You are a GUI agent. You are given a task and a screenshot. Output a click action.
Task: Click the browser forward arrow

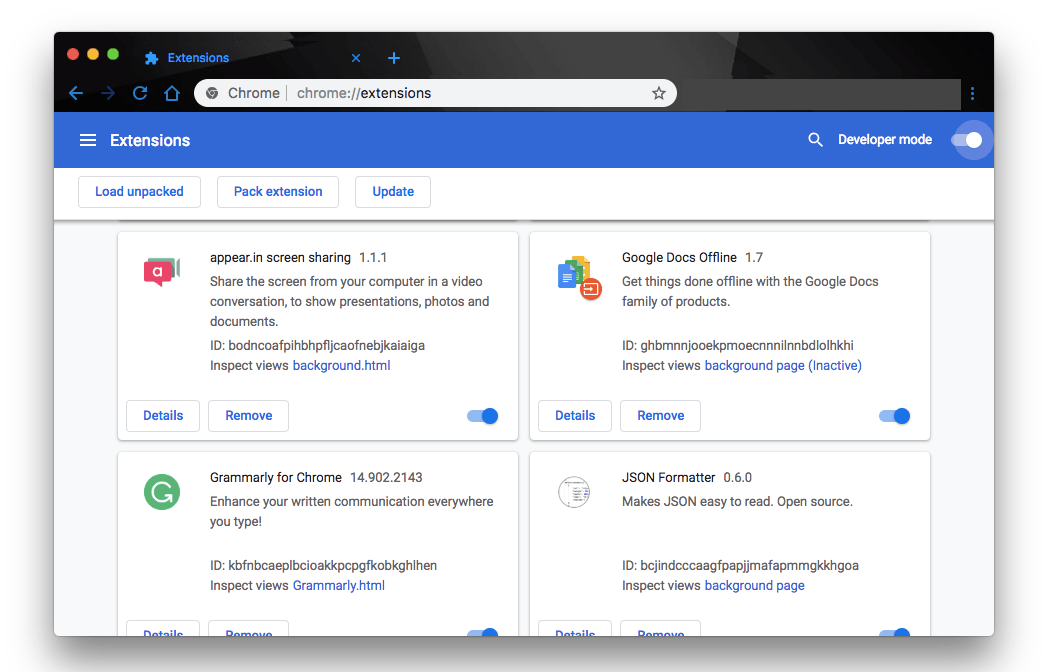[108, 93]
